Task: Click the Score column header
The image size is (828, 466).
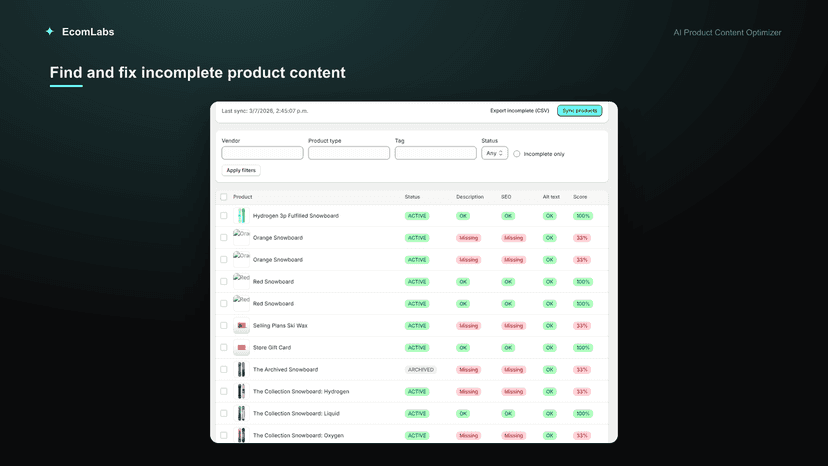Action: 580,197
